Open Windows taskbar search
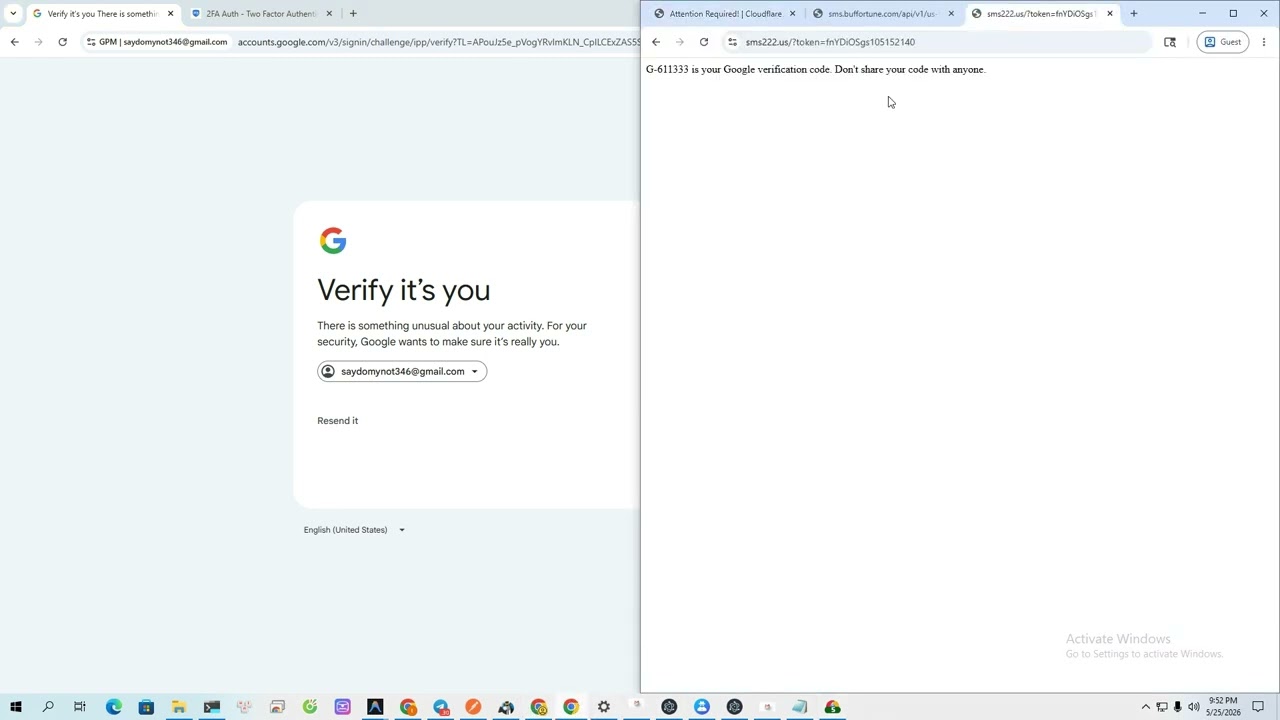Screen dimensions: 1280x720 [x=47, y=707]
